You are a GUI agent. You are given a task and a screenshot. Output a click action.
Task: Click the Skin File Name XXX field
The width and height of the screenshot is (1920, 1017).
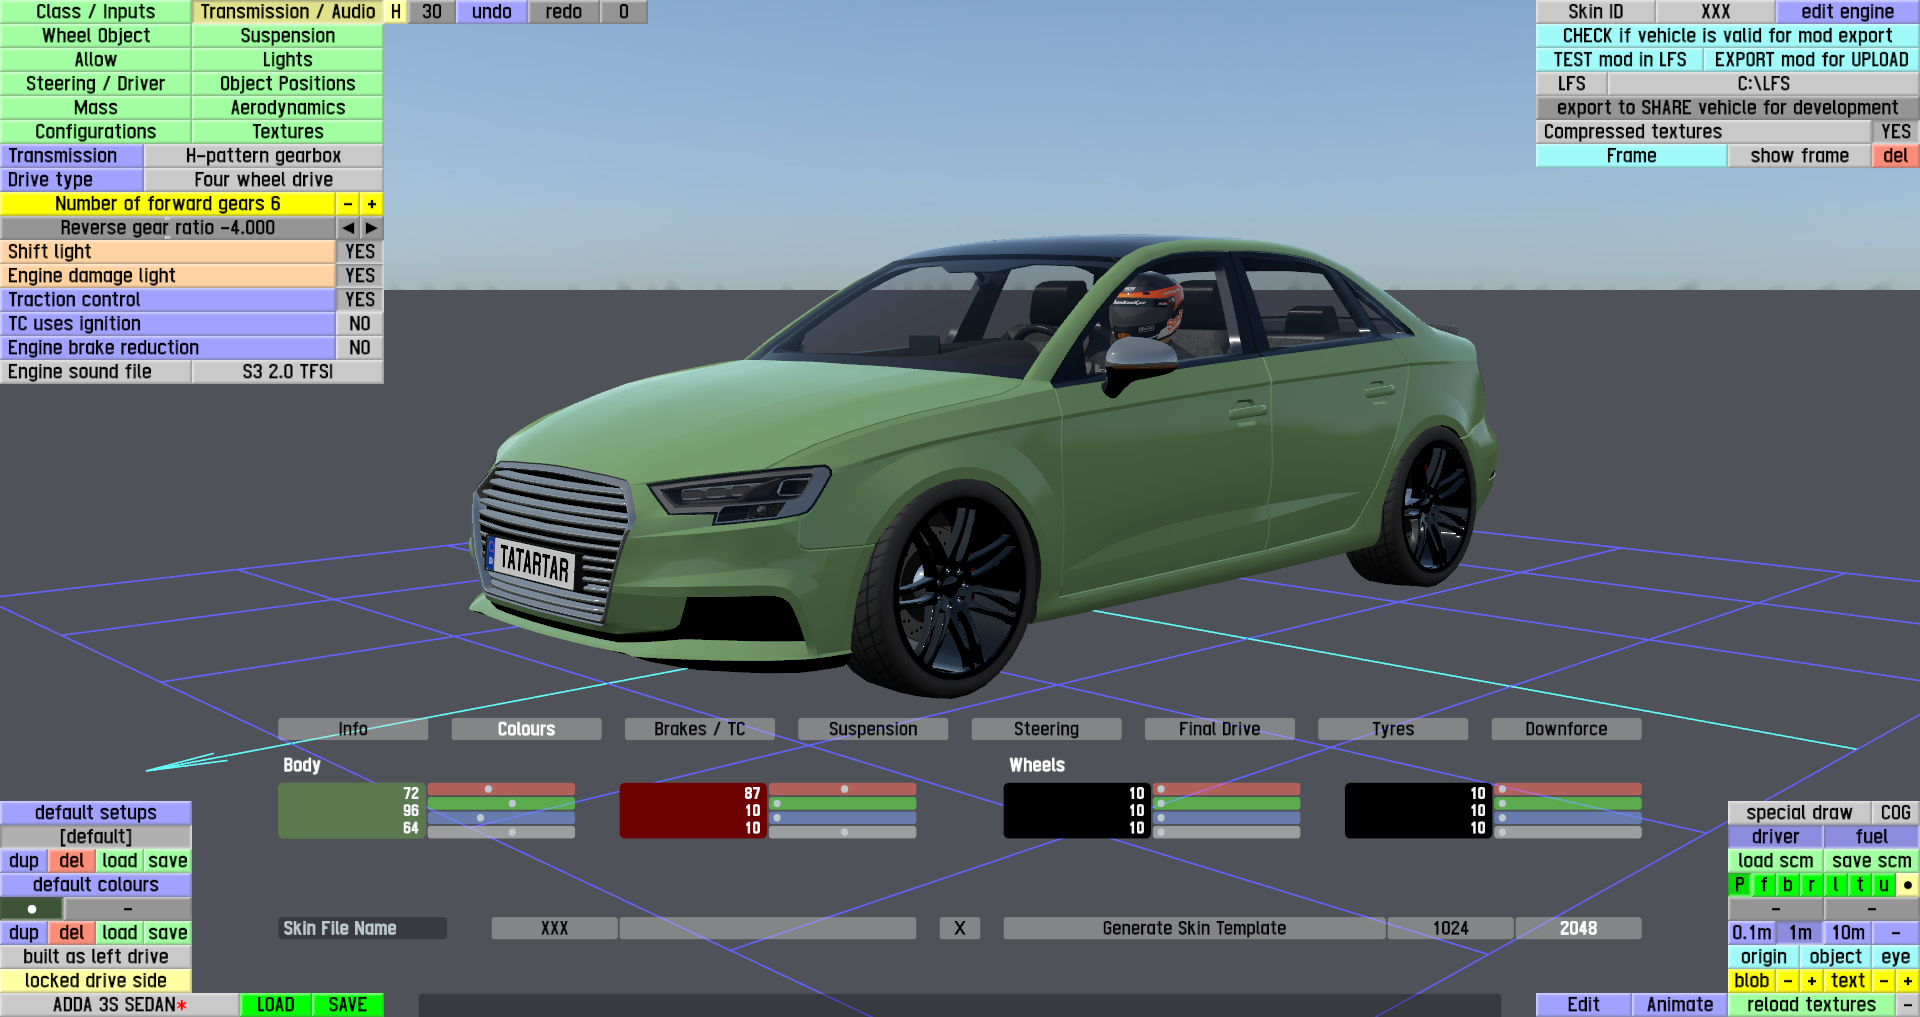coord(555,928)
